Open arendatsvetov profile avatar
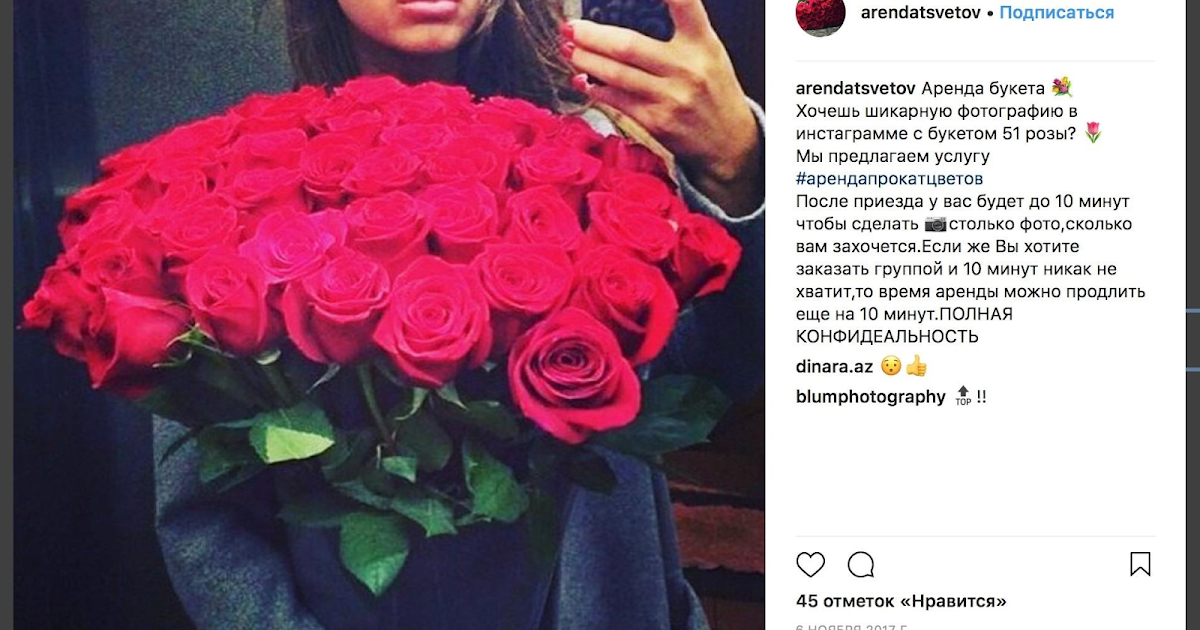 click(820, 15)
